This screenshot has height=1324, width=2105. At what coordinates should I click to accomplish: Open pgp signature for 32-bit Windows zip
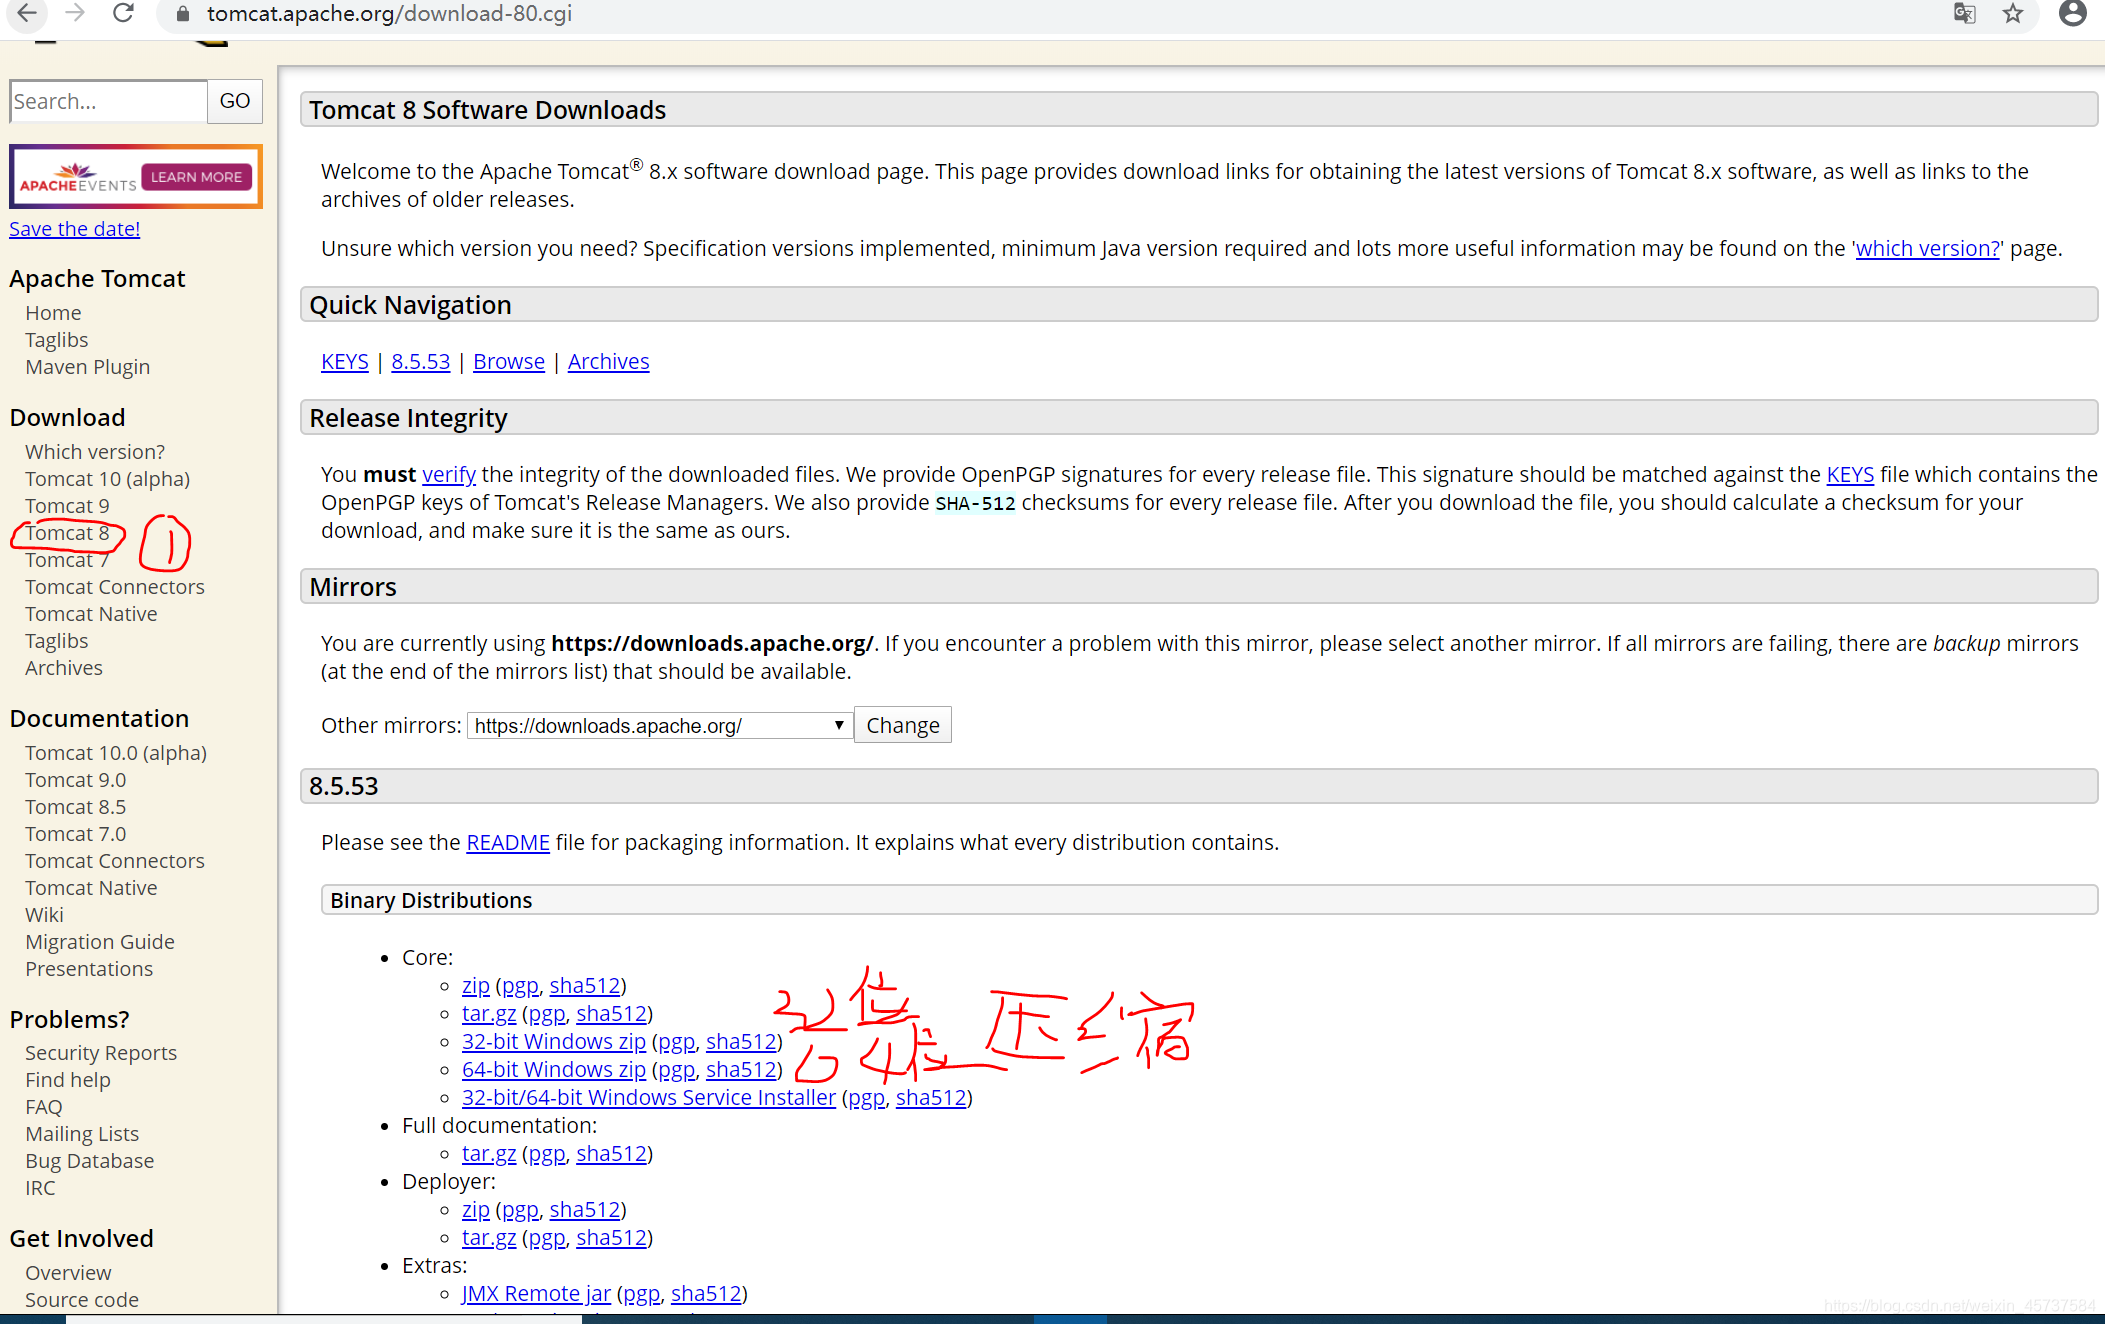click(677, 1042)
